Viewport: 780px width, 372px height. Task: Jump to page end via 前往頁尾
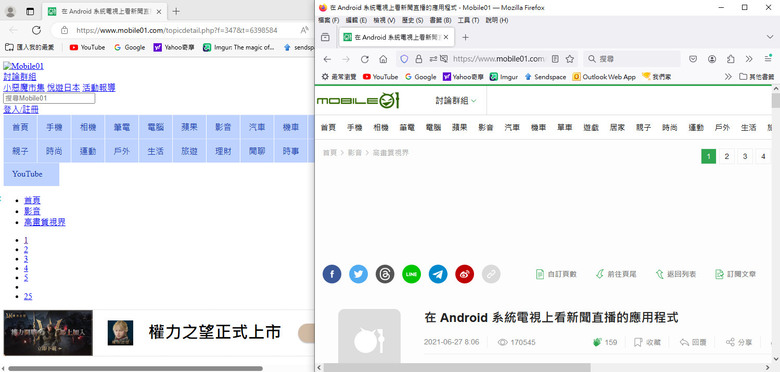[616, 274]
